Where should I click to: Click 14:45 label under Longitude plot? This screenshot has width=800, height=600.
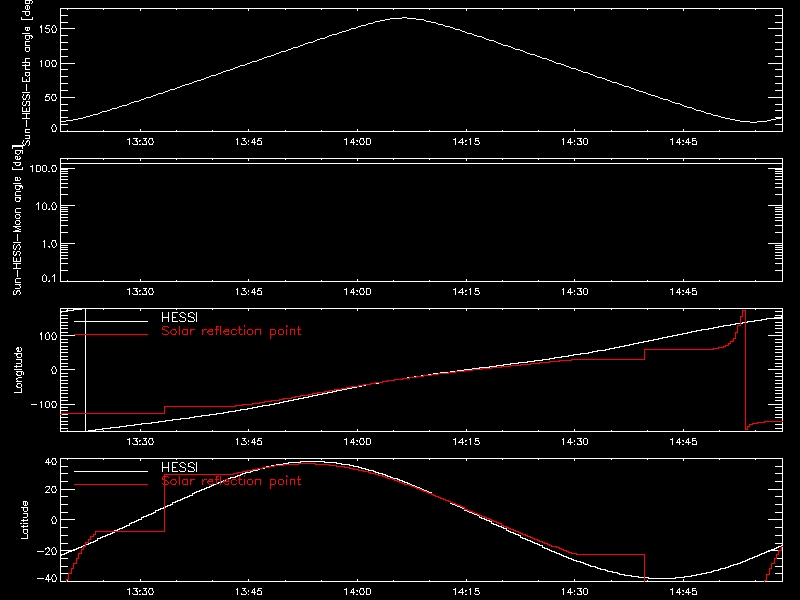pyautogui.click(x=684, y=441)
